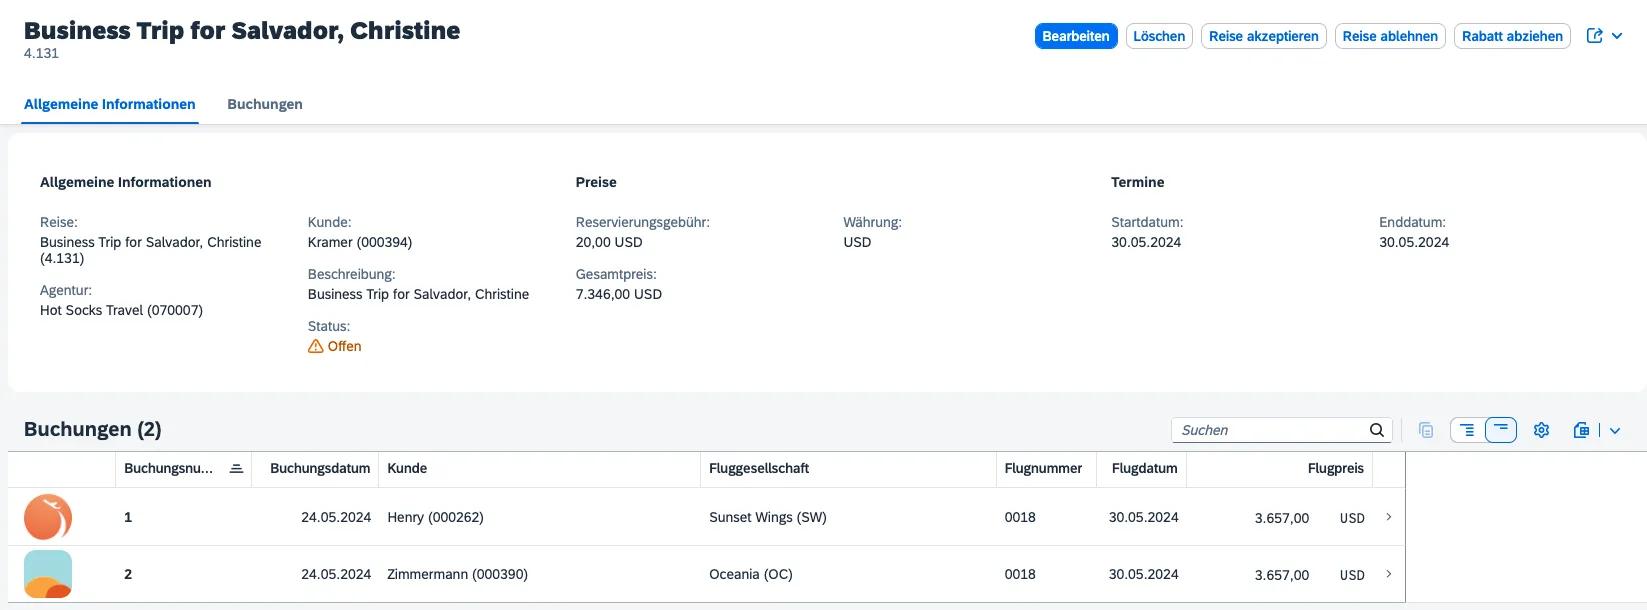Open table settings via the gear icon

pos(1541,430)
